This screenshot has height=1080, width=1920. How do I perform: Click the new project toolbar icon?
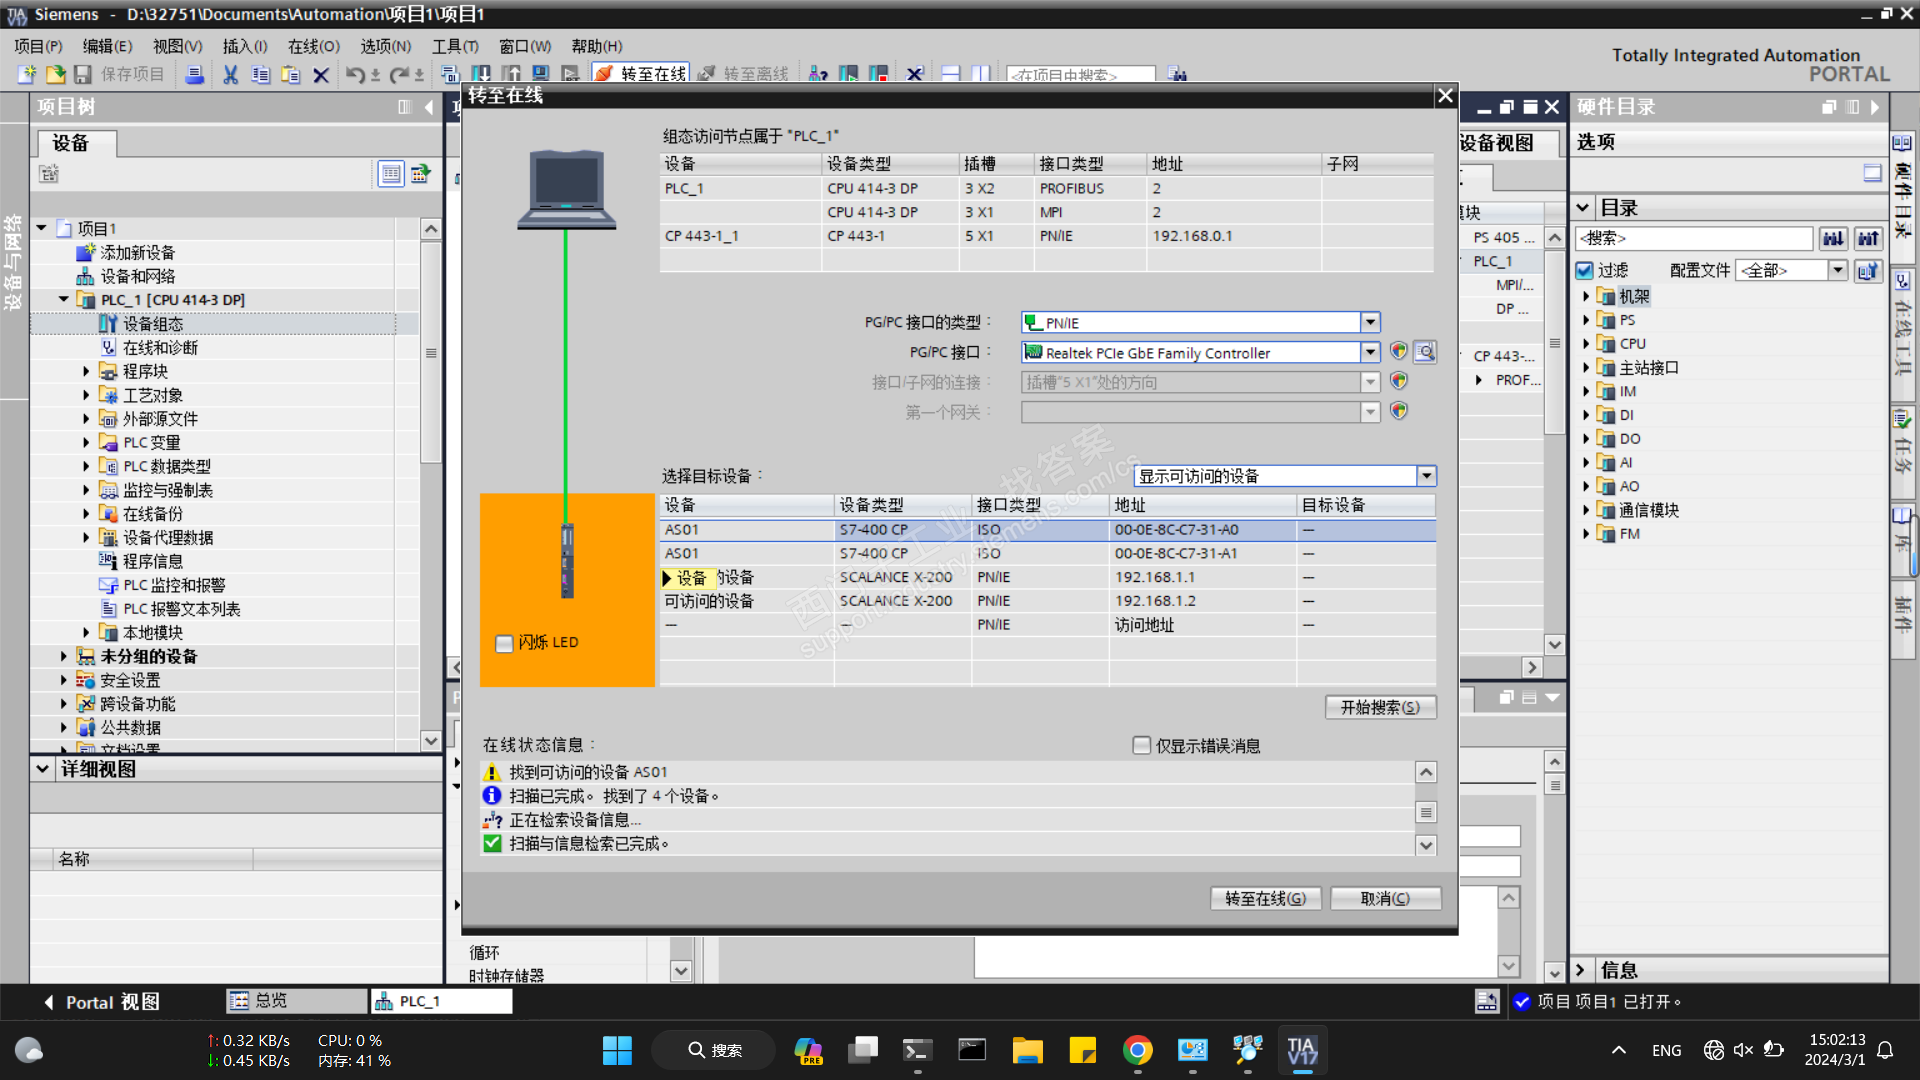(x=27, y=75)
